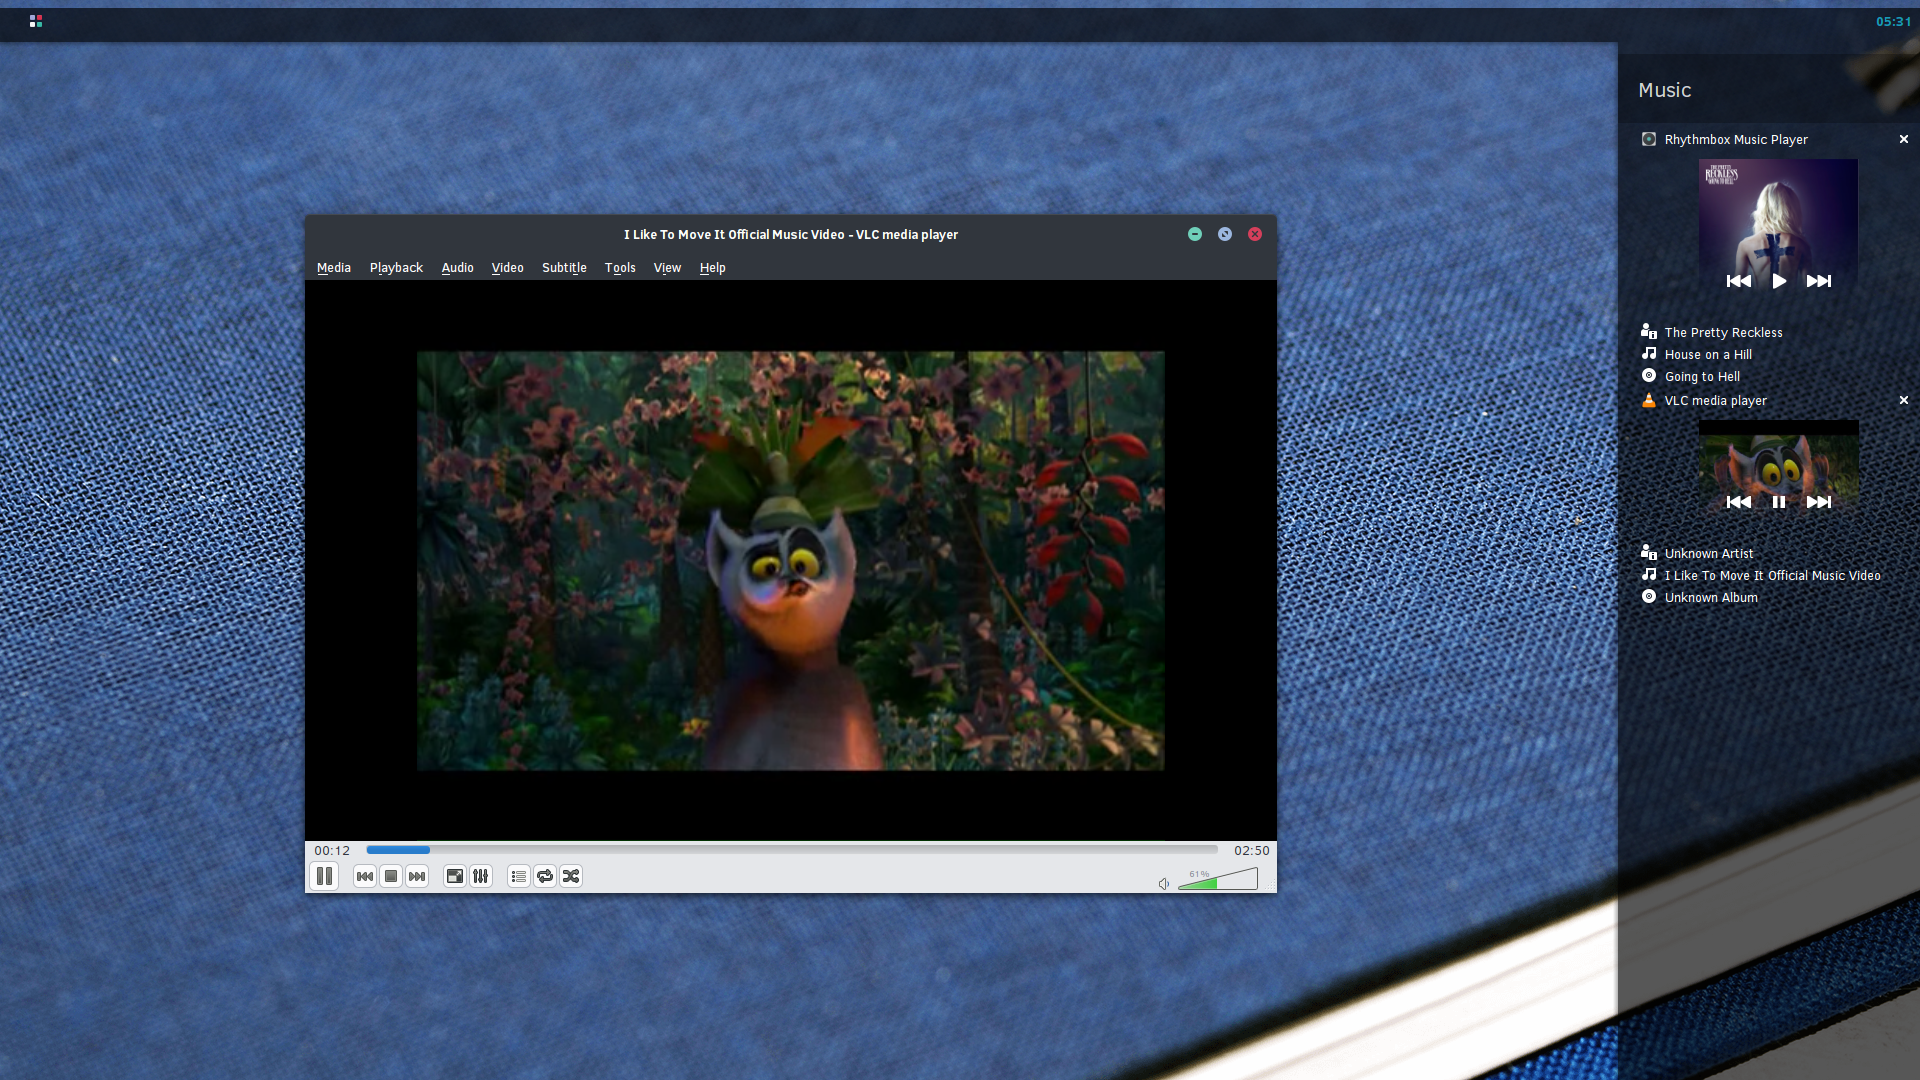This screenshot has height=1080, width=1920.
Task: Click the VLC window title text
Action: 791,235
